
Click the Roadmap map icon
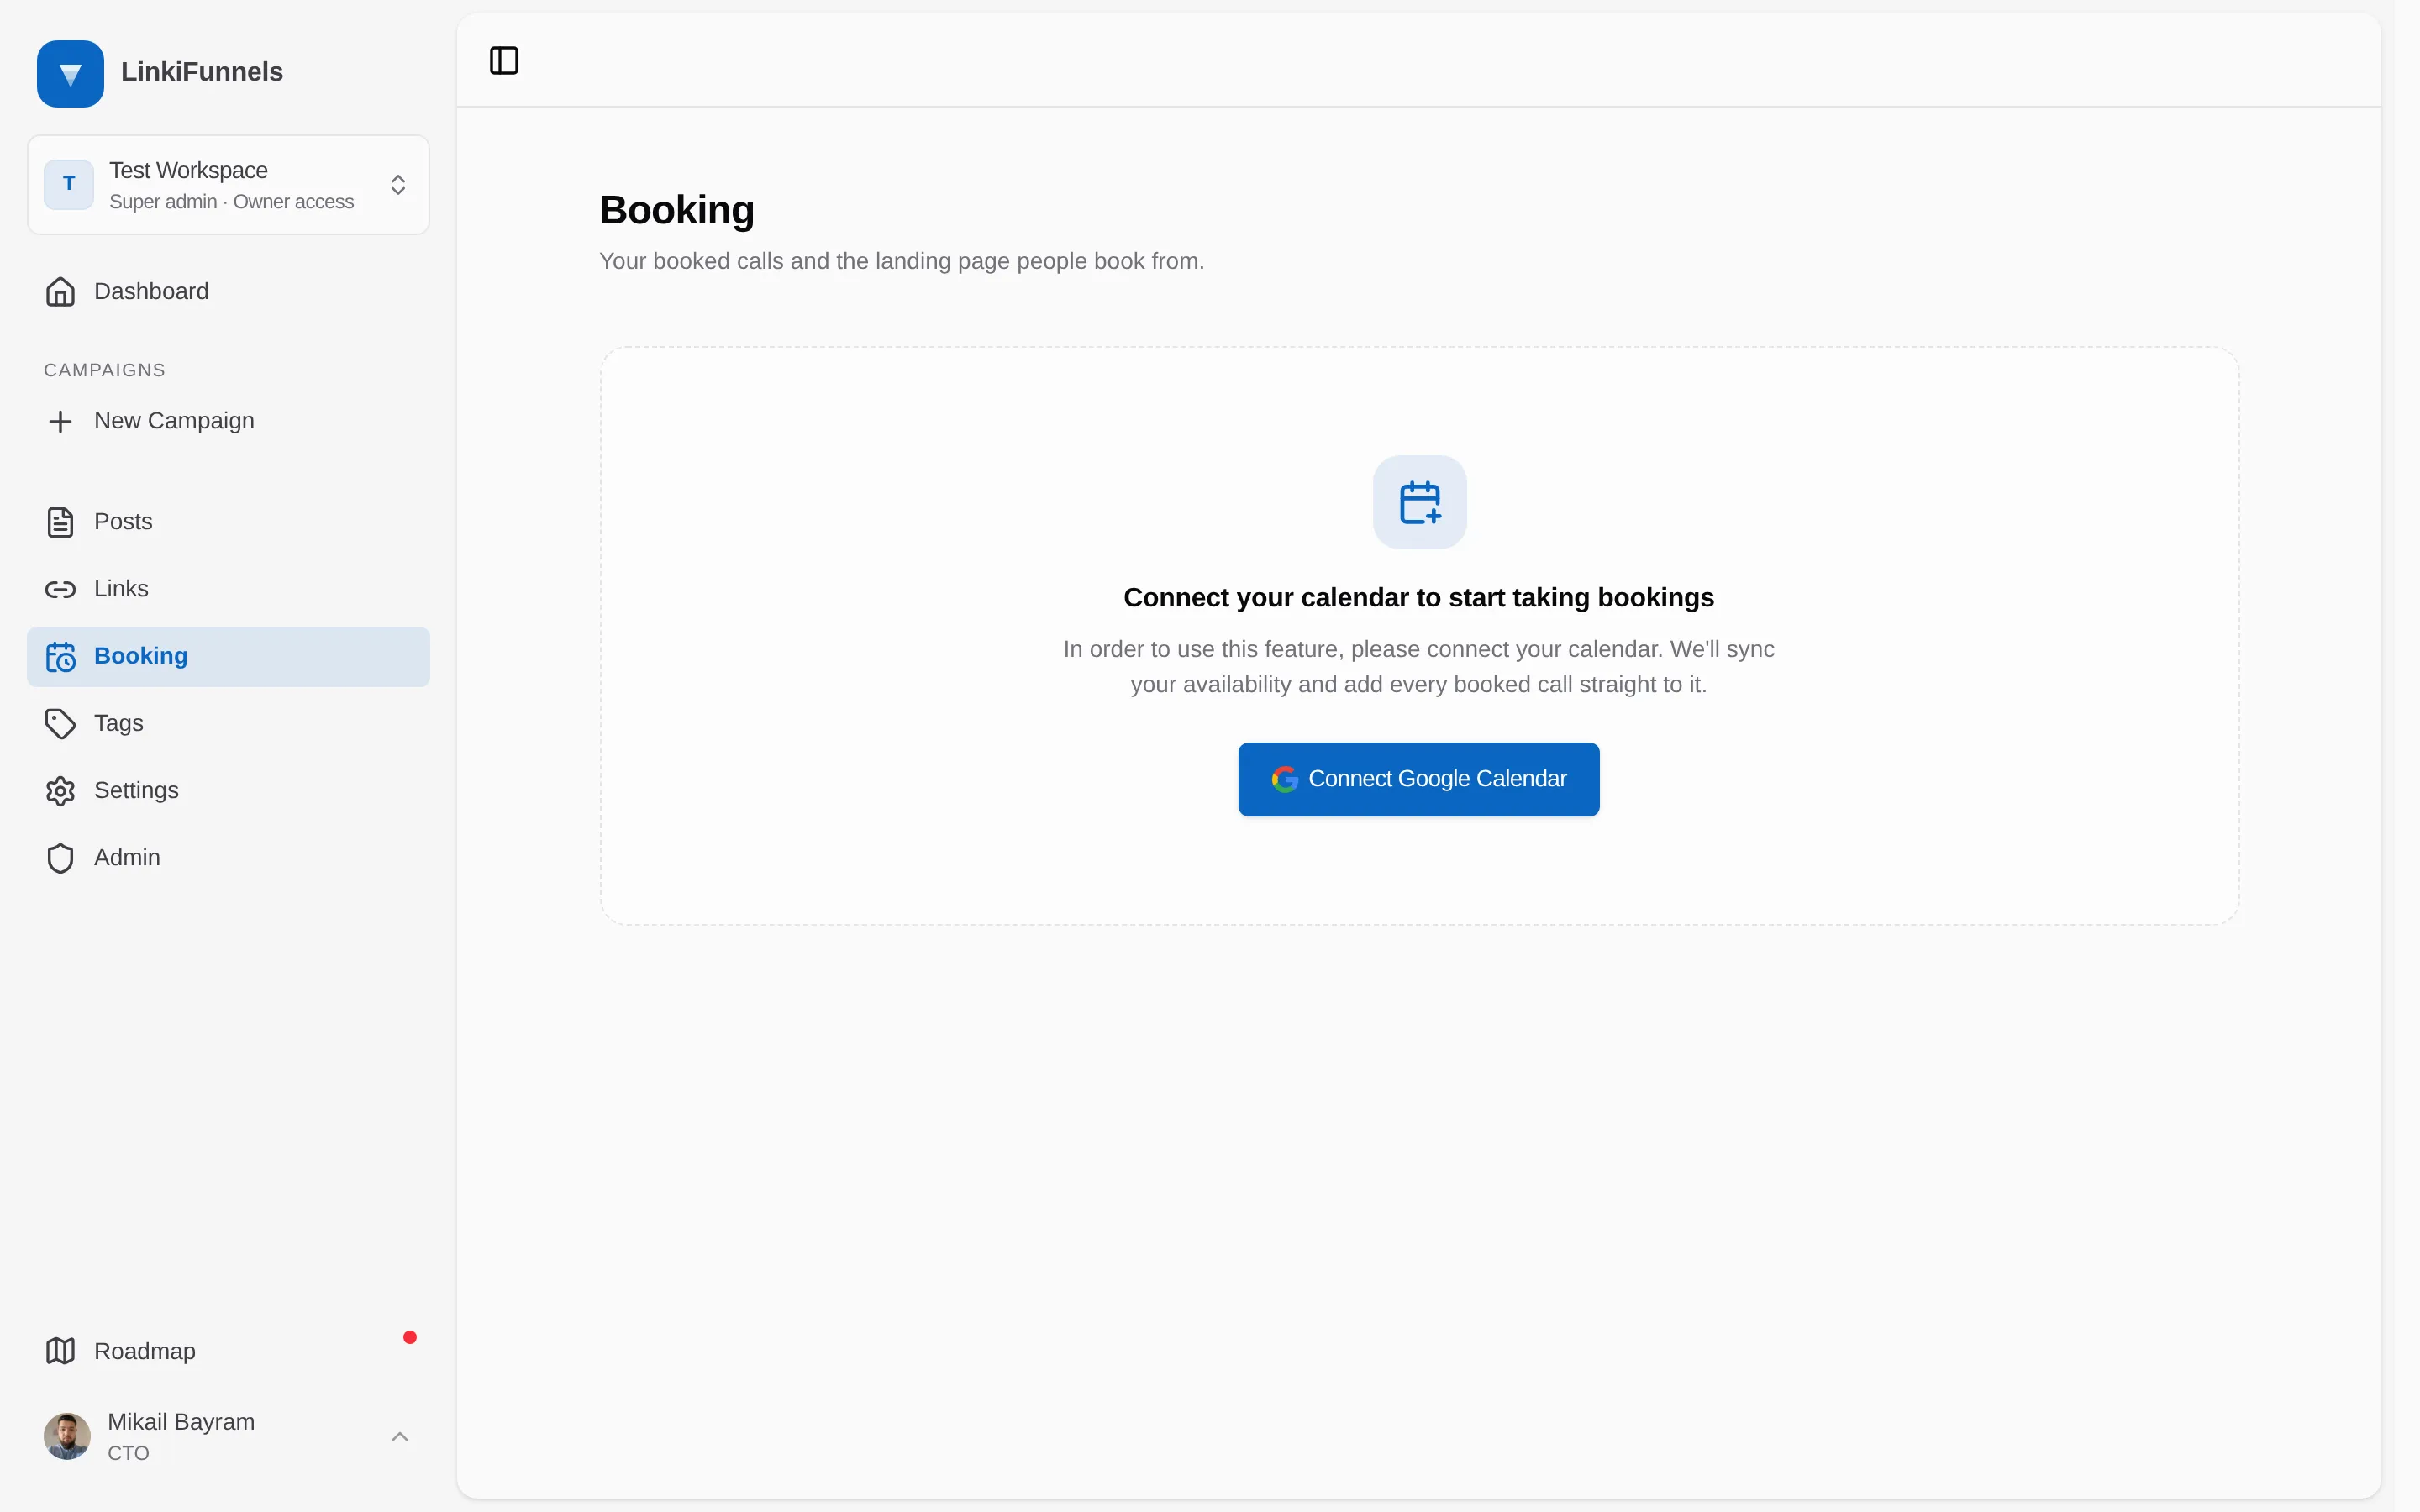(60, 1351)
